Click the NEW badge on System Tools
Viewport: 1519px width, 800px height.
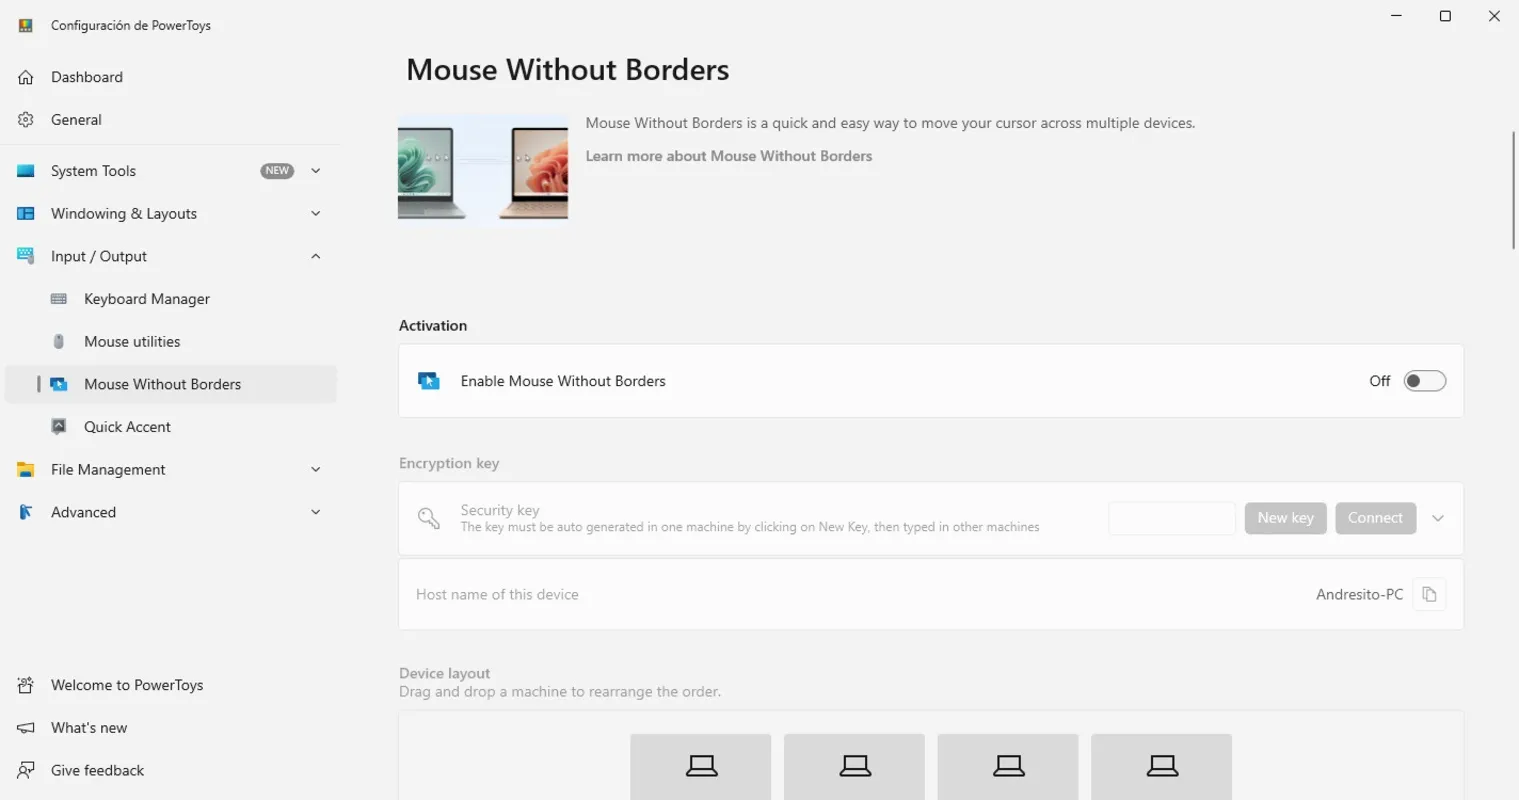pos(277,171)
